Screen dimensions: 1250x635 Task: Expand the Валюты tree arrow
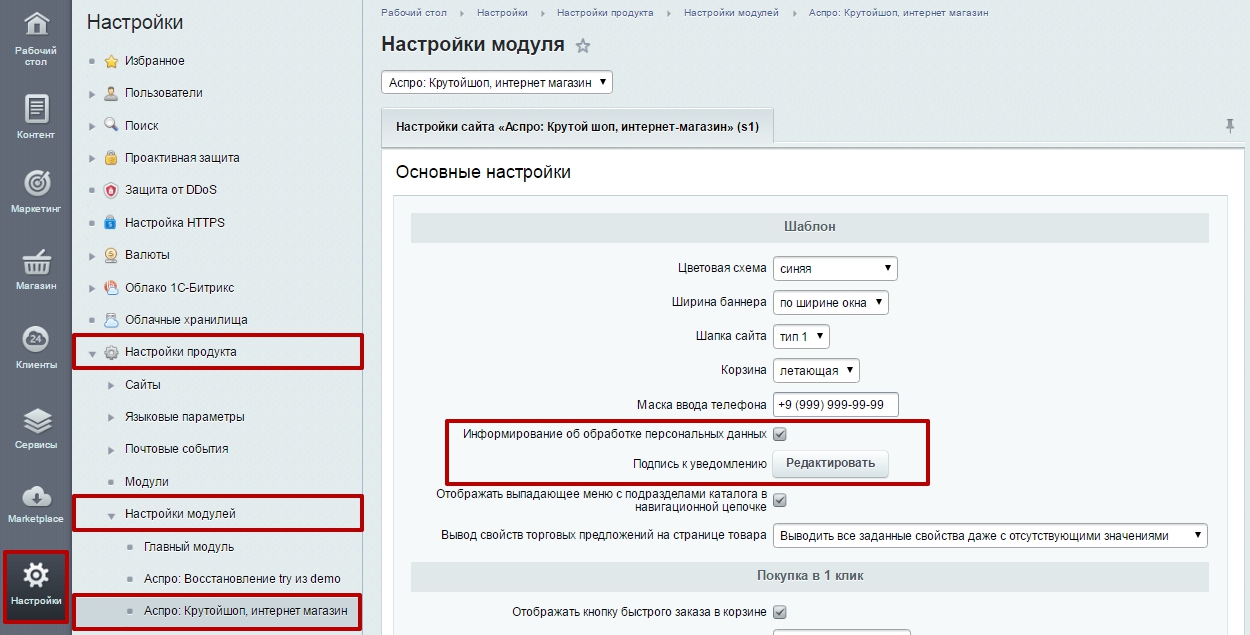pos(92,256)
